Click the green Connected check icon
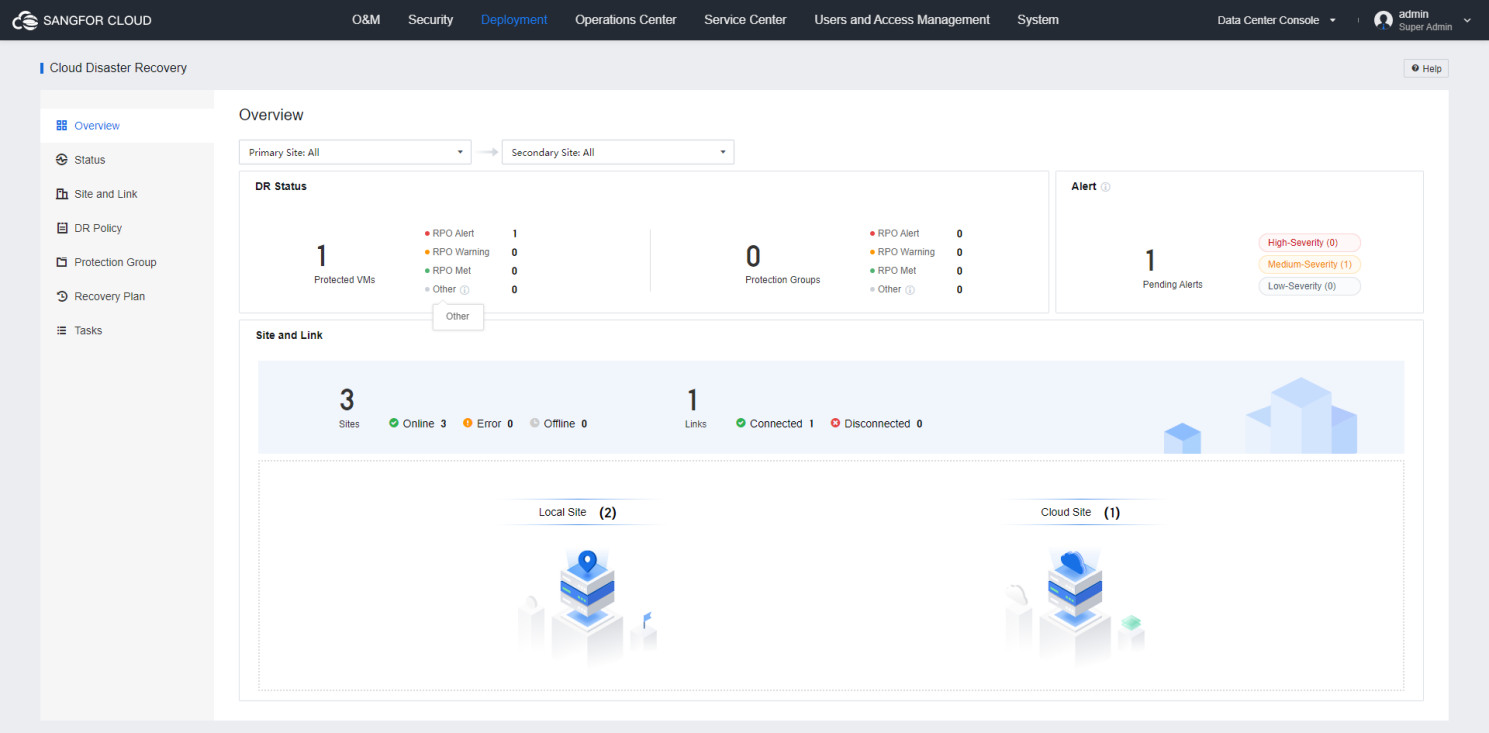This screenshot has width=1489, height=733. 741,423
